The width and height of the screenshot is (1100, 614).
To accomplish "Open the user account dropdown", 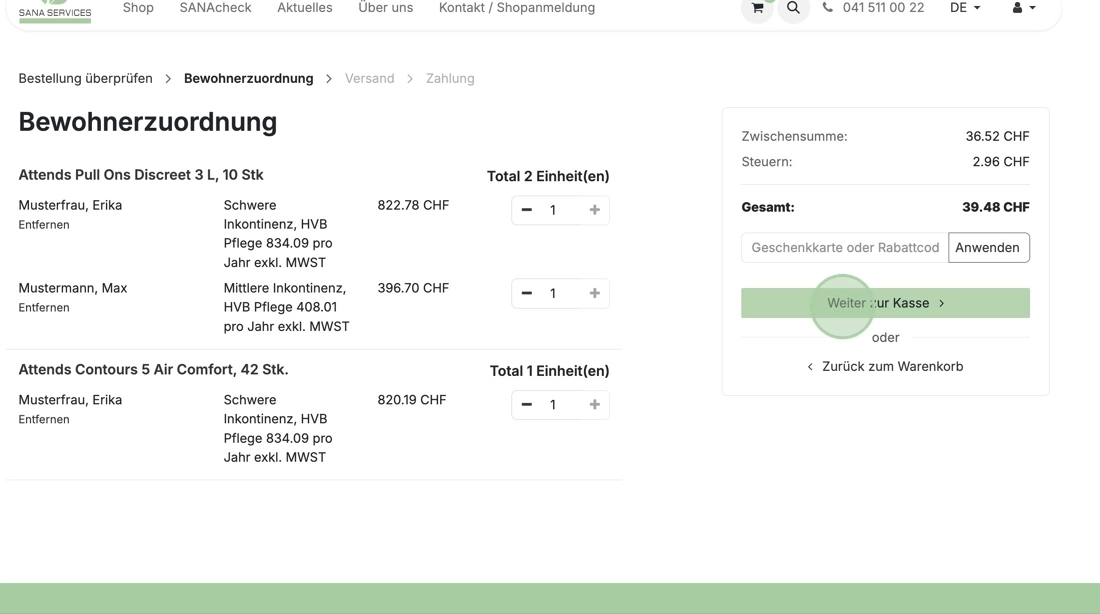I will point(1024,8).
